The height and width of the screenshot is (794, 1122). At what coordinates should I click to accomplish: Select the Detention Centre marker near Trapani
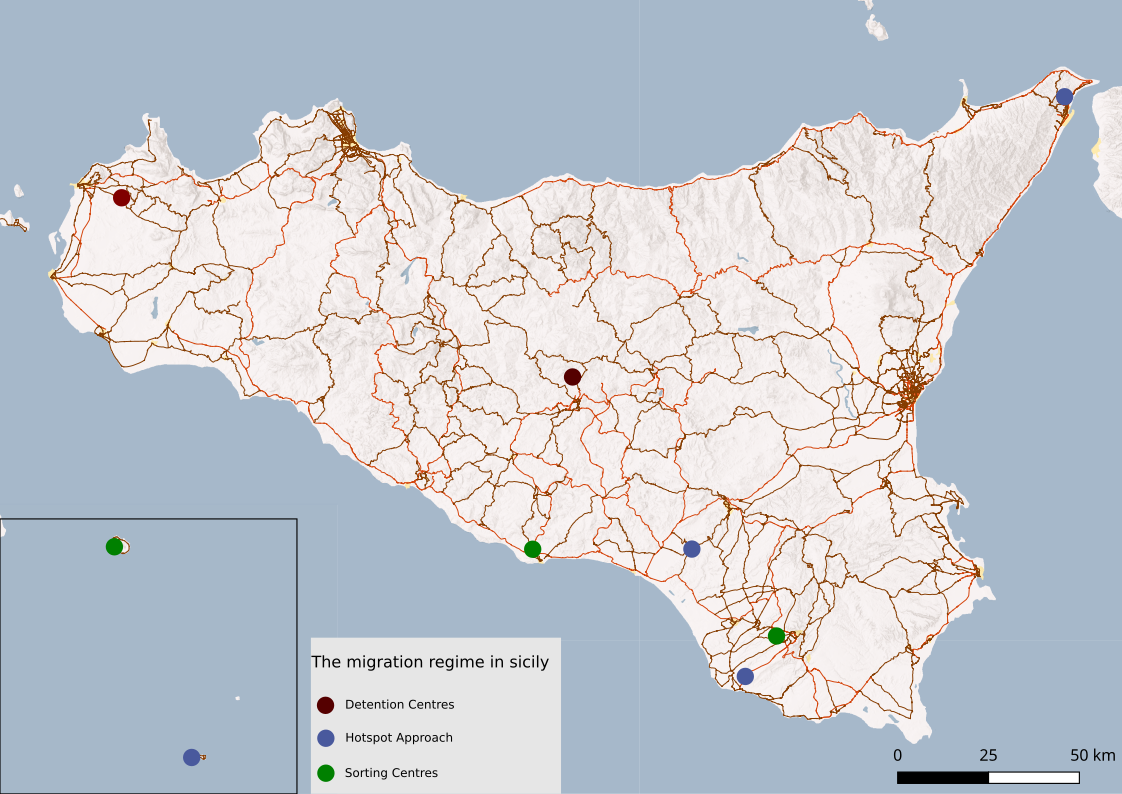click(x=123, y=197)
